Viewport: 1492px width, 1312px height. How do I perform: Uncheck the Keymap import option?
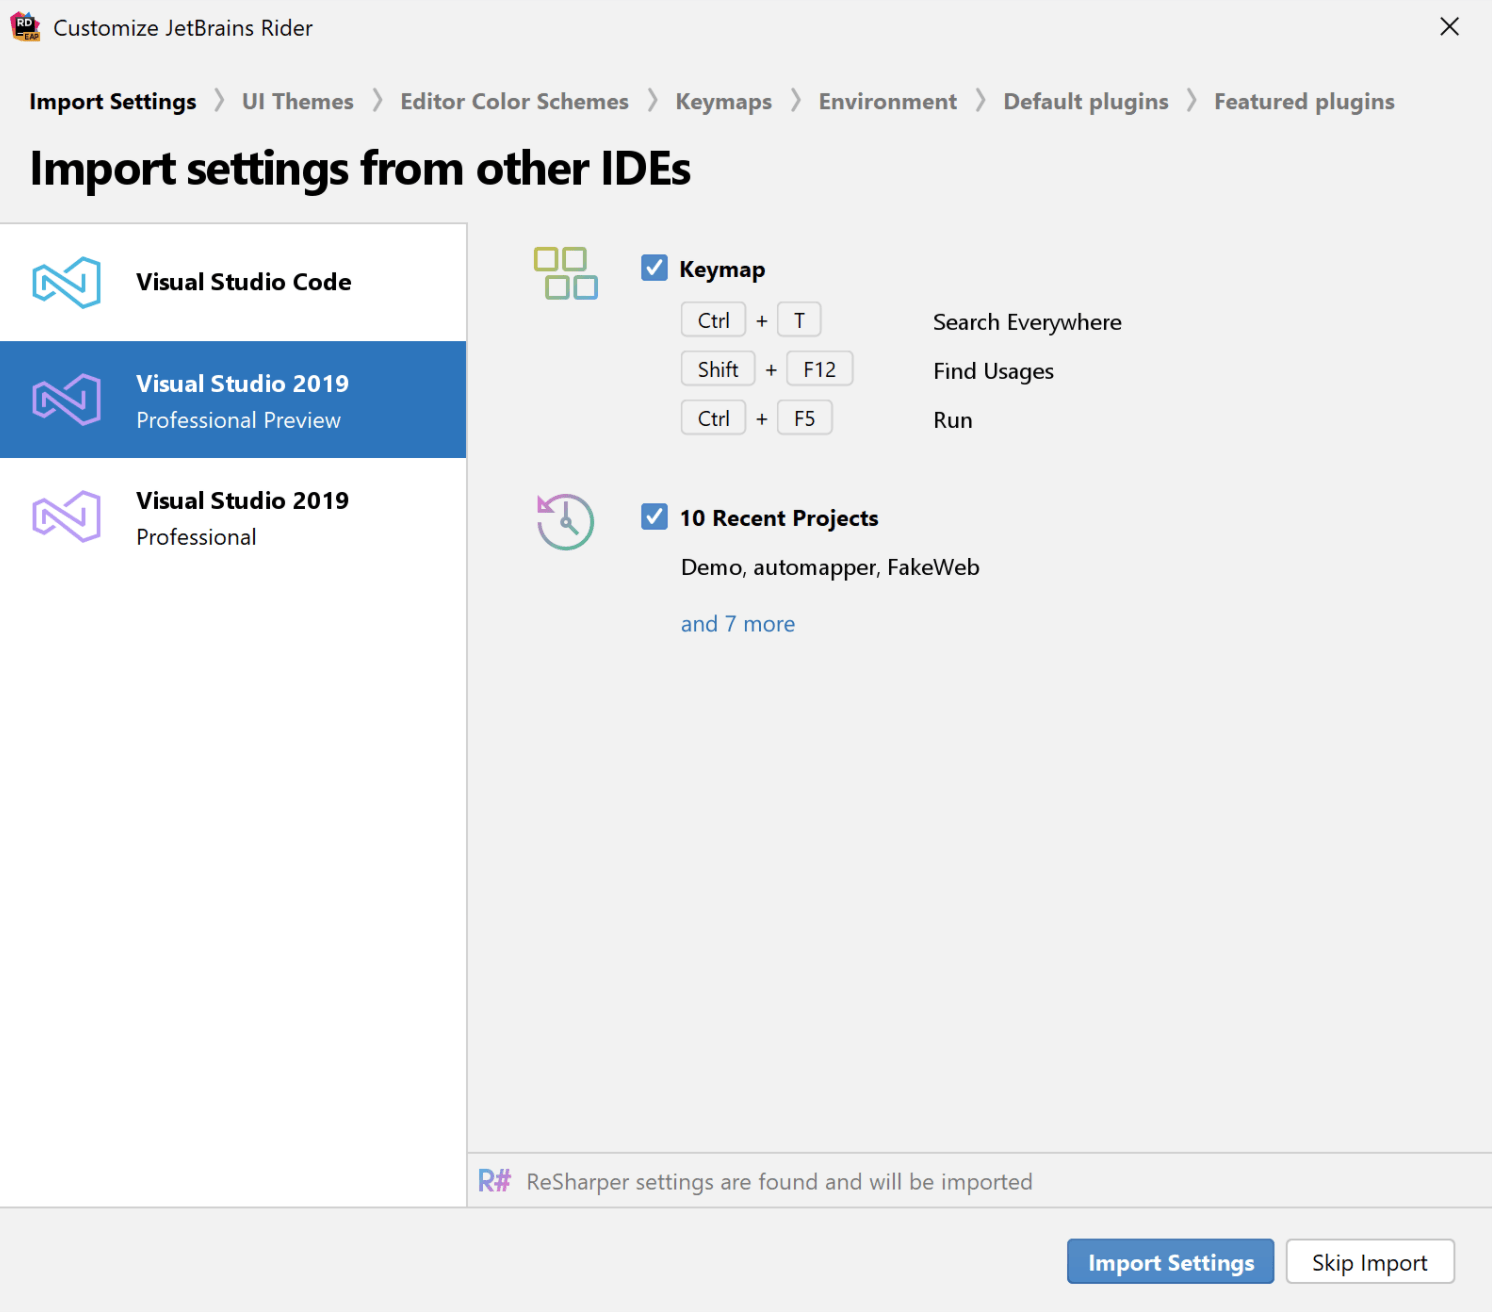654,267
